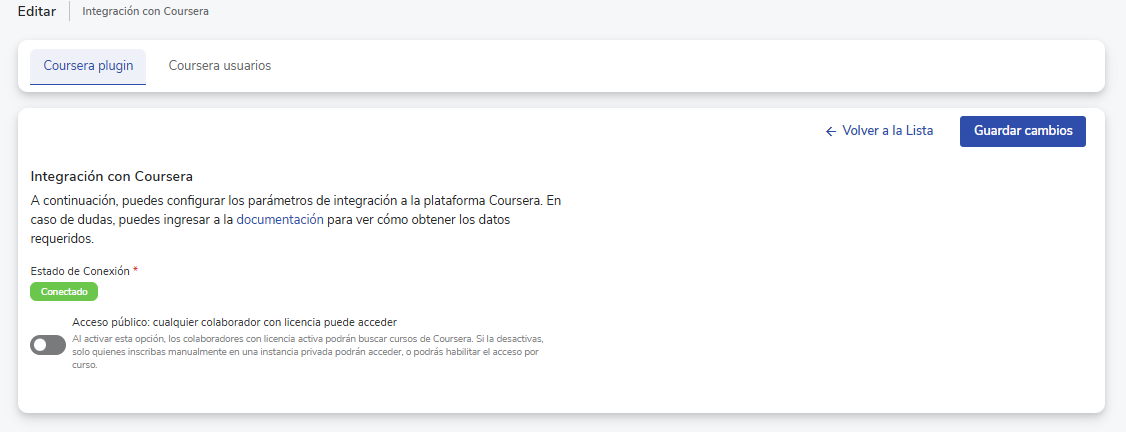This screenshot has height=432, width=1126.
Task: Click the Estado de Conexión label
Action: [80, 271]
